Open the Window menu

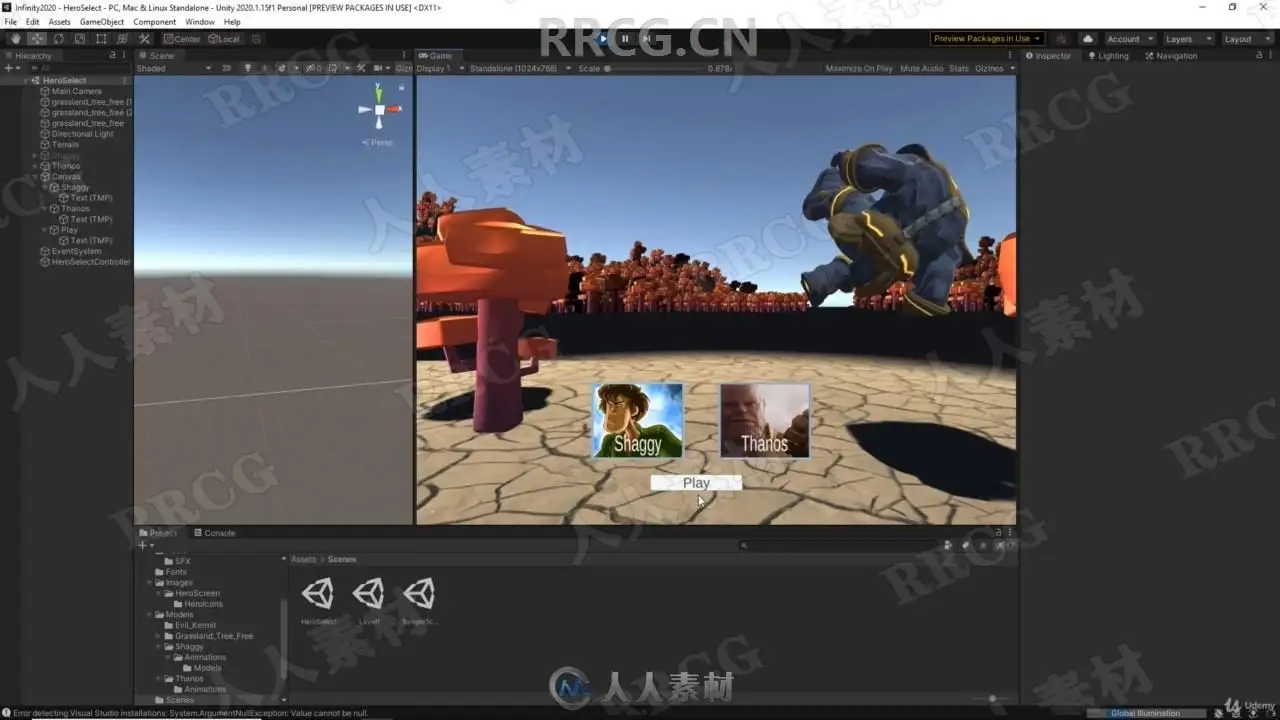click(x=200, y=22)
